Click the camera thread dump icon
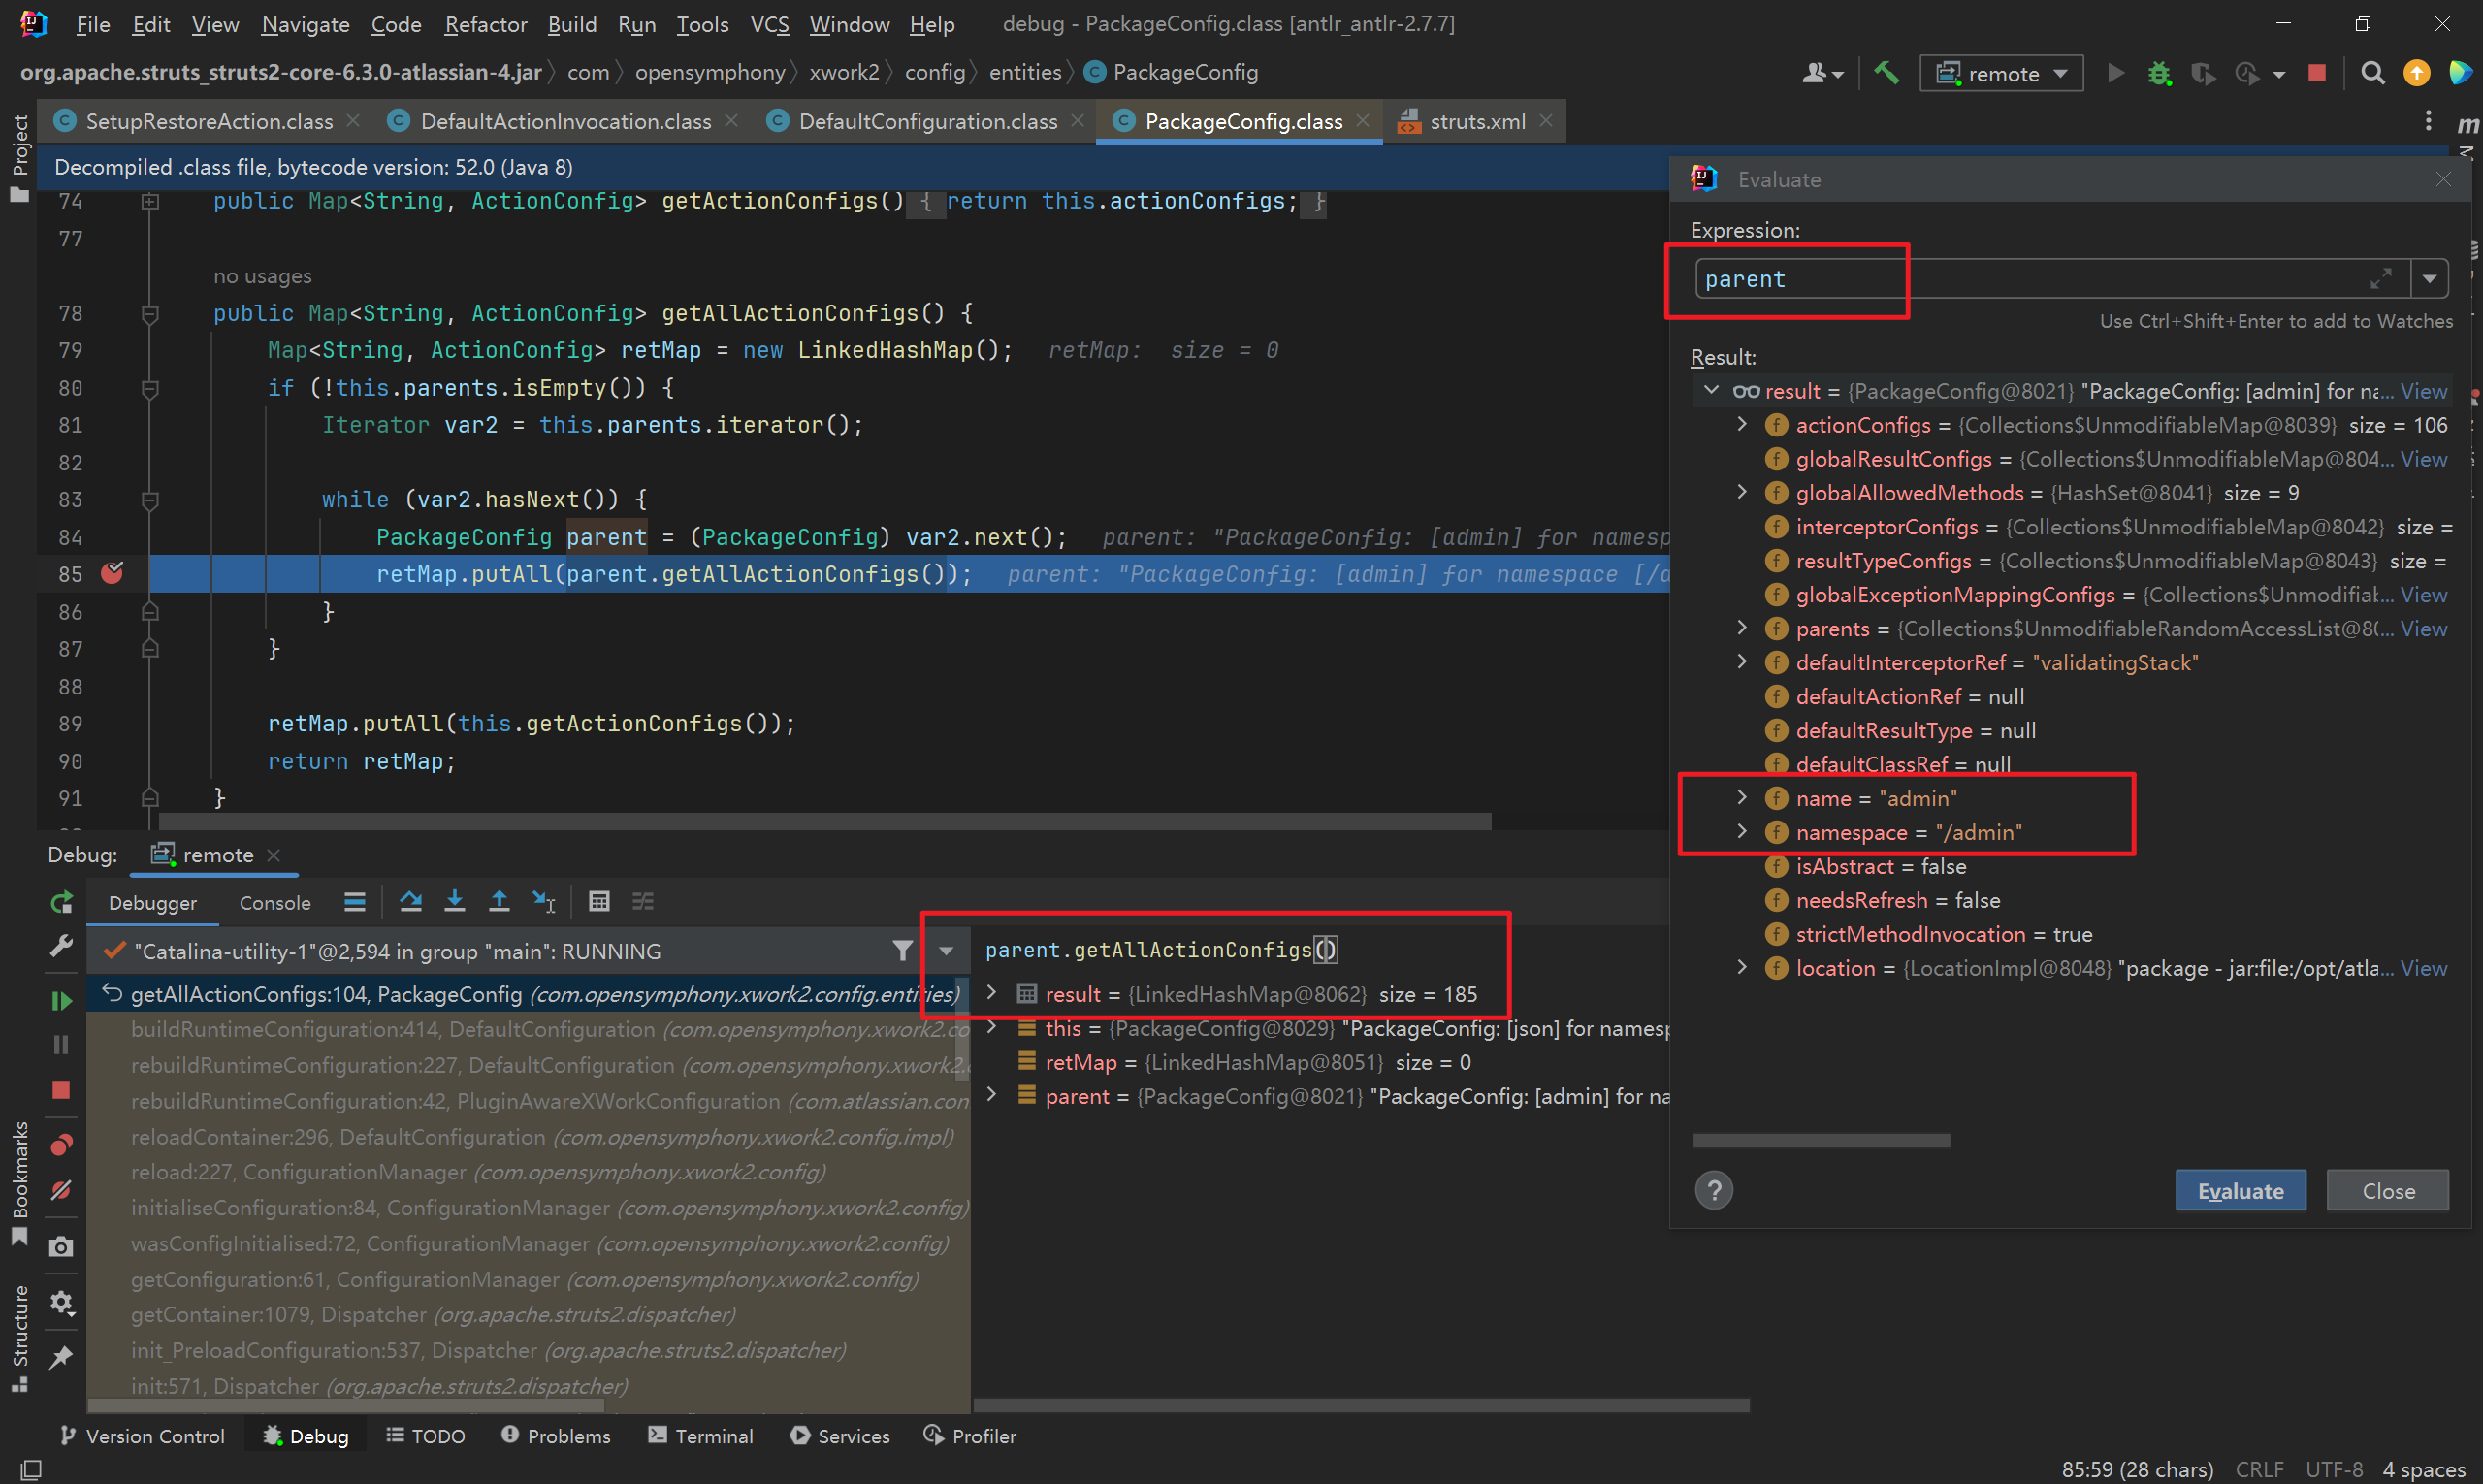 [61, 1246]
